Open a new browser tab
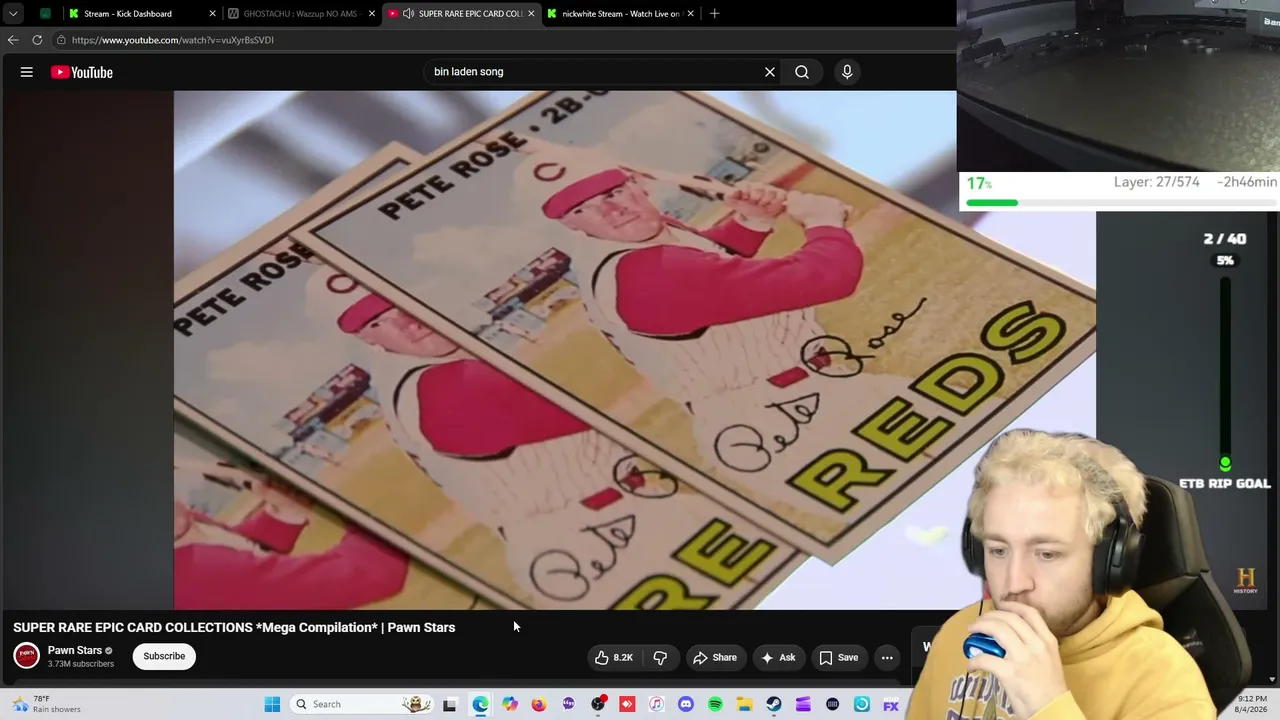The image size is (1280, 720). pyautogui.click(x=714, y=14)
